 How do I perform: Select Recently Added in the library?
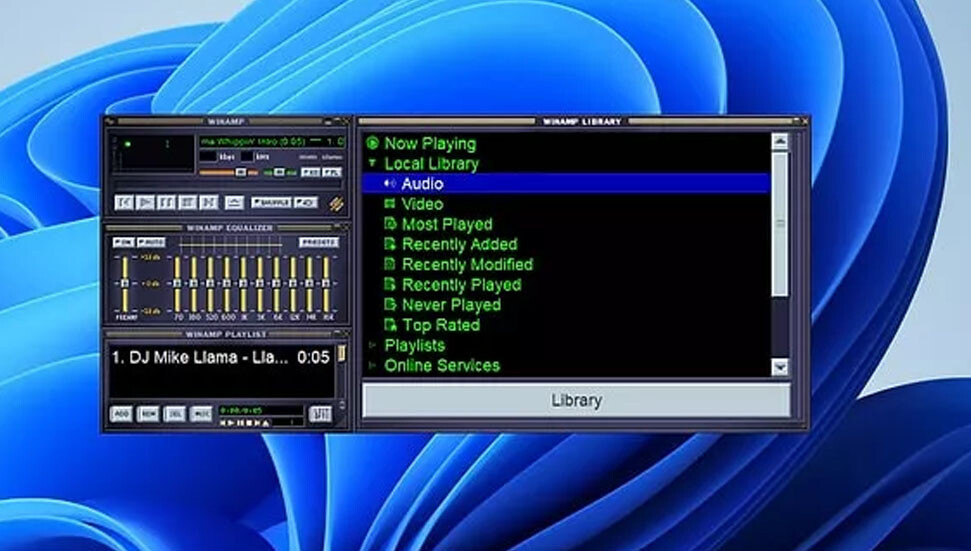pos(459,244)
